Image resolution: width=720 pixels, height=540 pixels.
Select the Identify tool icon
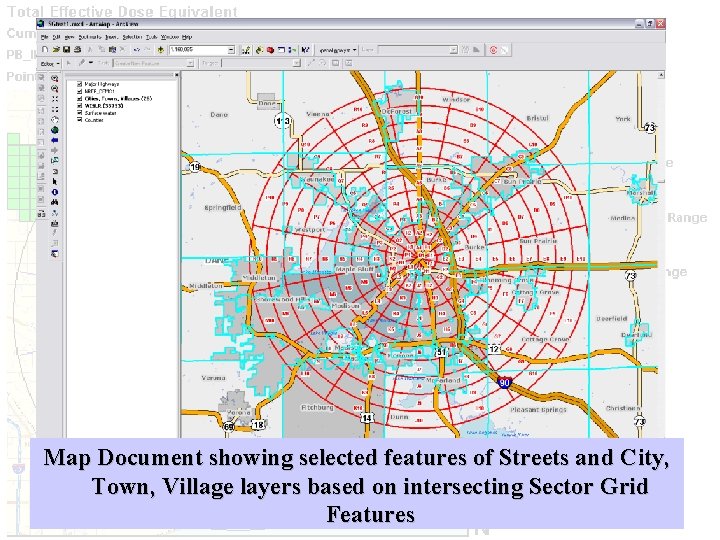click(55, 192)
